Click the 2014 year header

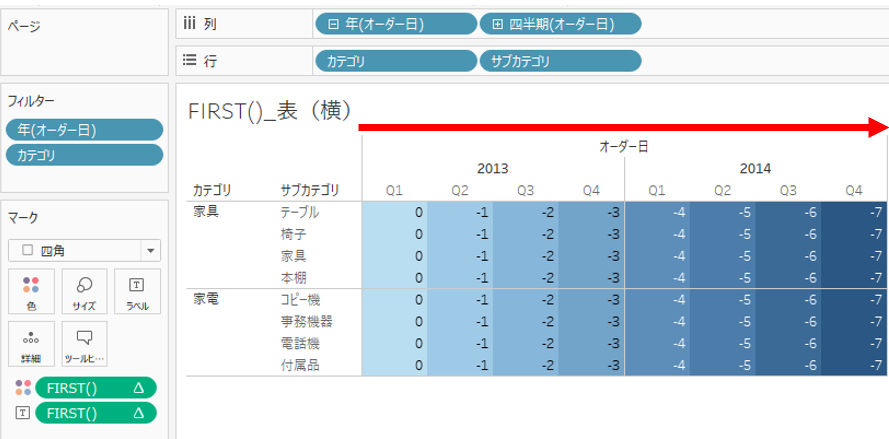tap(755, 168)
